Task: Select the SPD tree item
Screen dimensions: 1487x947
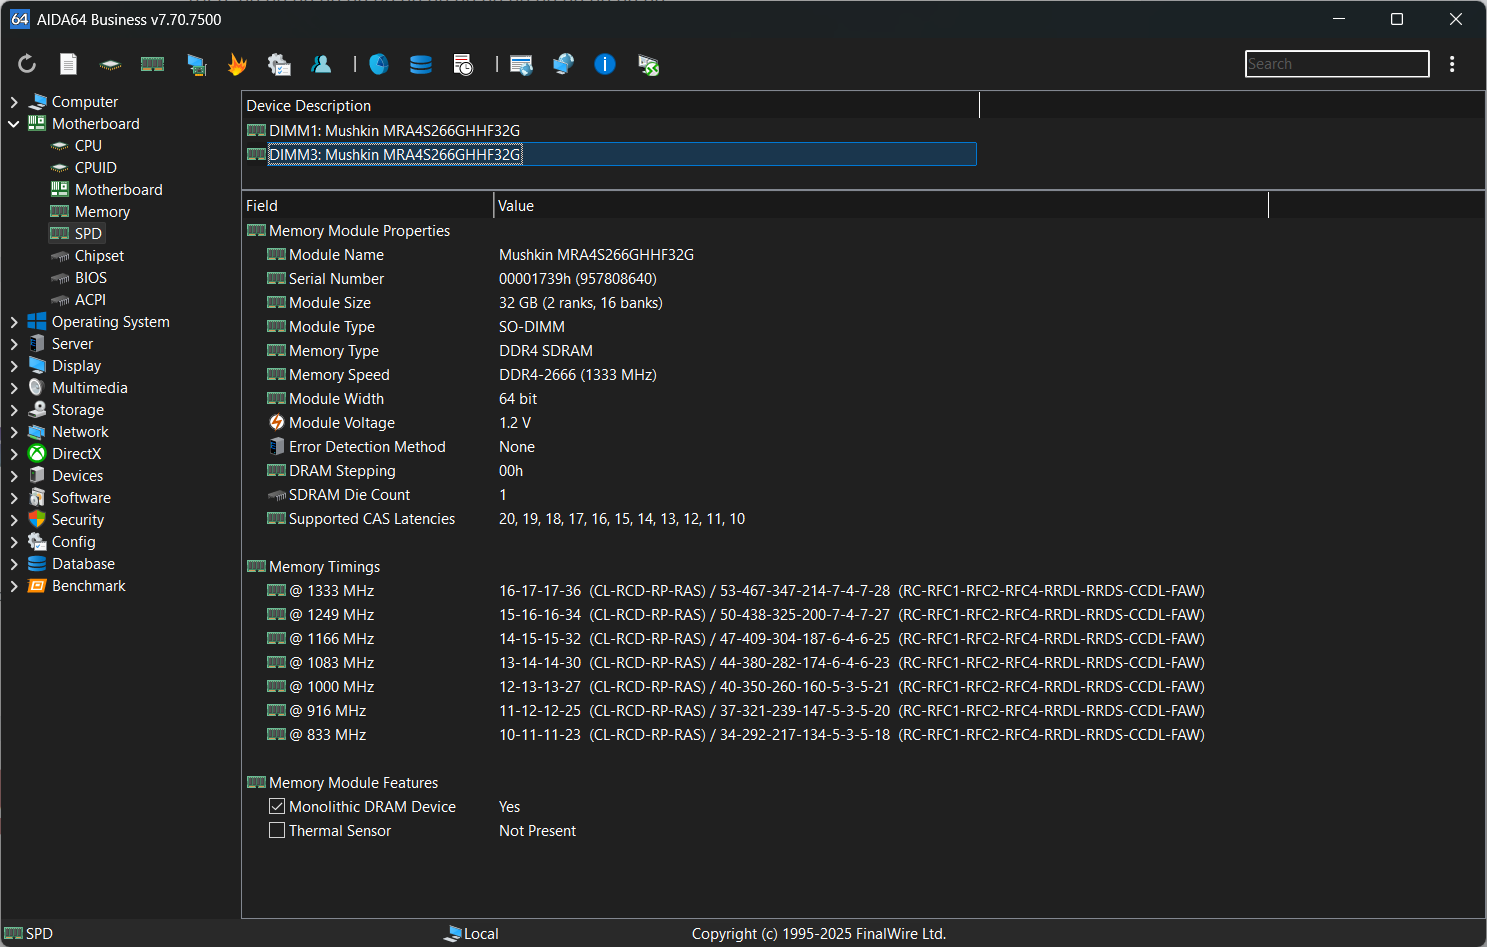Action: click(88, 234)
